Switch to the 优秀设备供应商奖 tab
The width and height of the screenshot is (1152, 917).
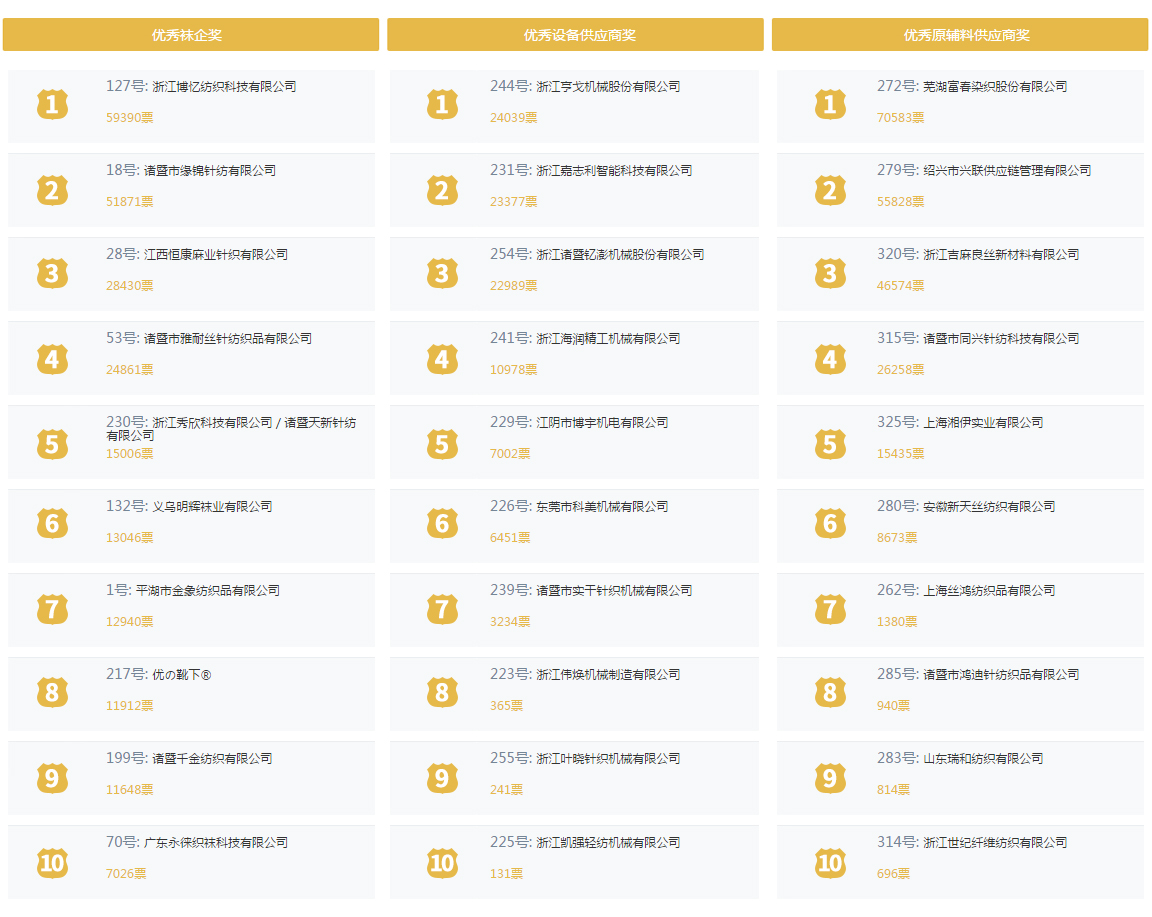tap(575, 35)
